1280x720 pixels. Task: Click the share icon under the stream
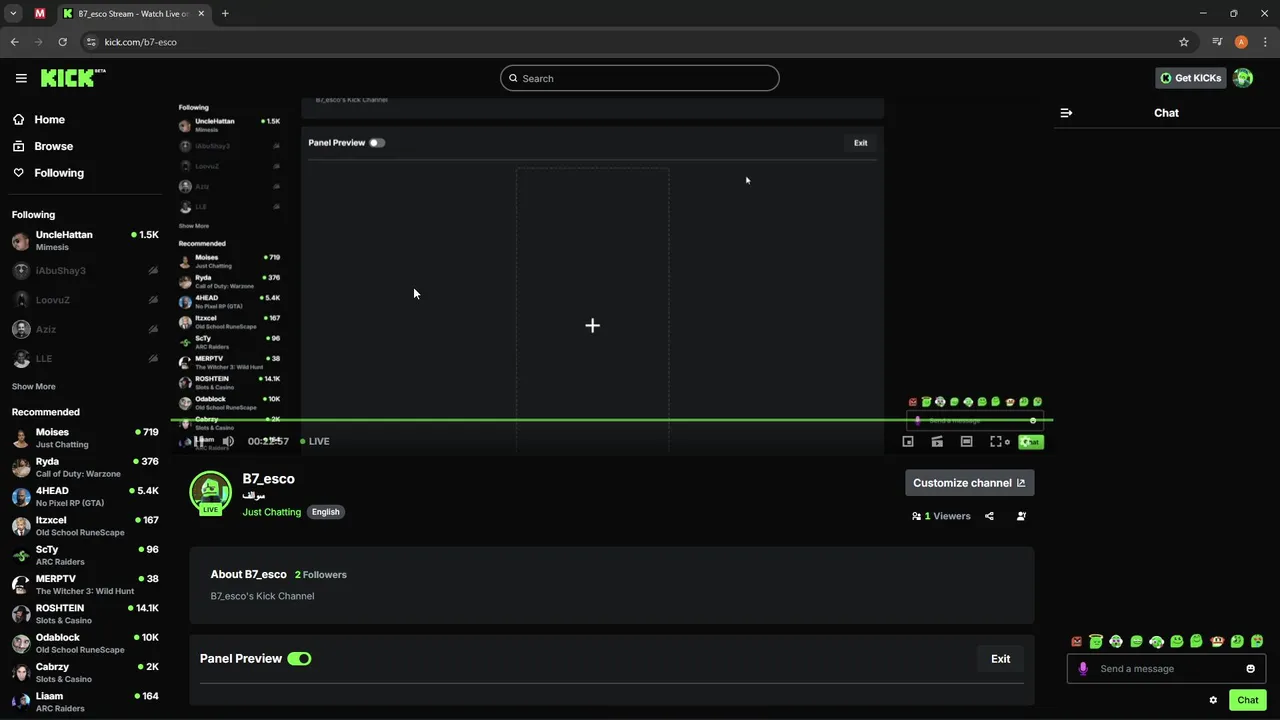coord(989,516)
